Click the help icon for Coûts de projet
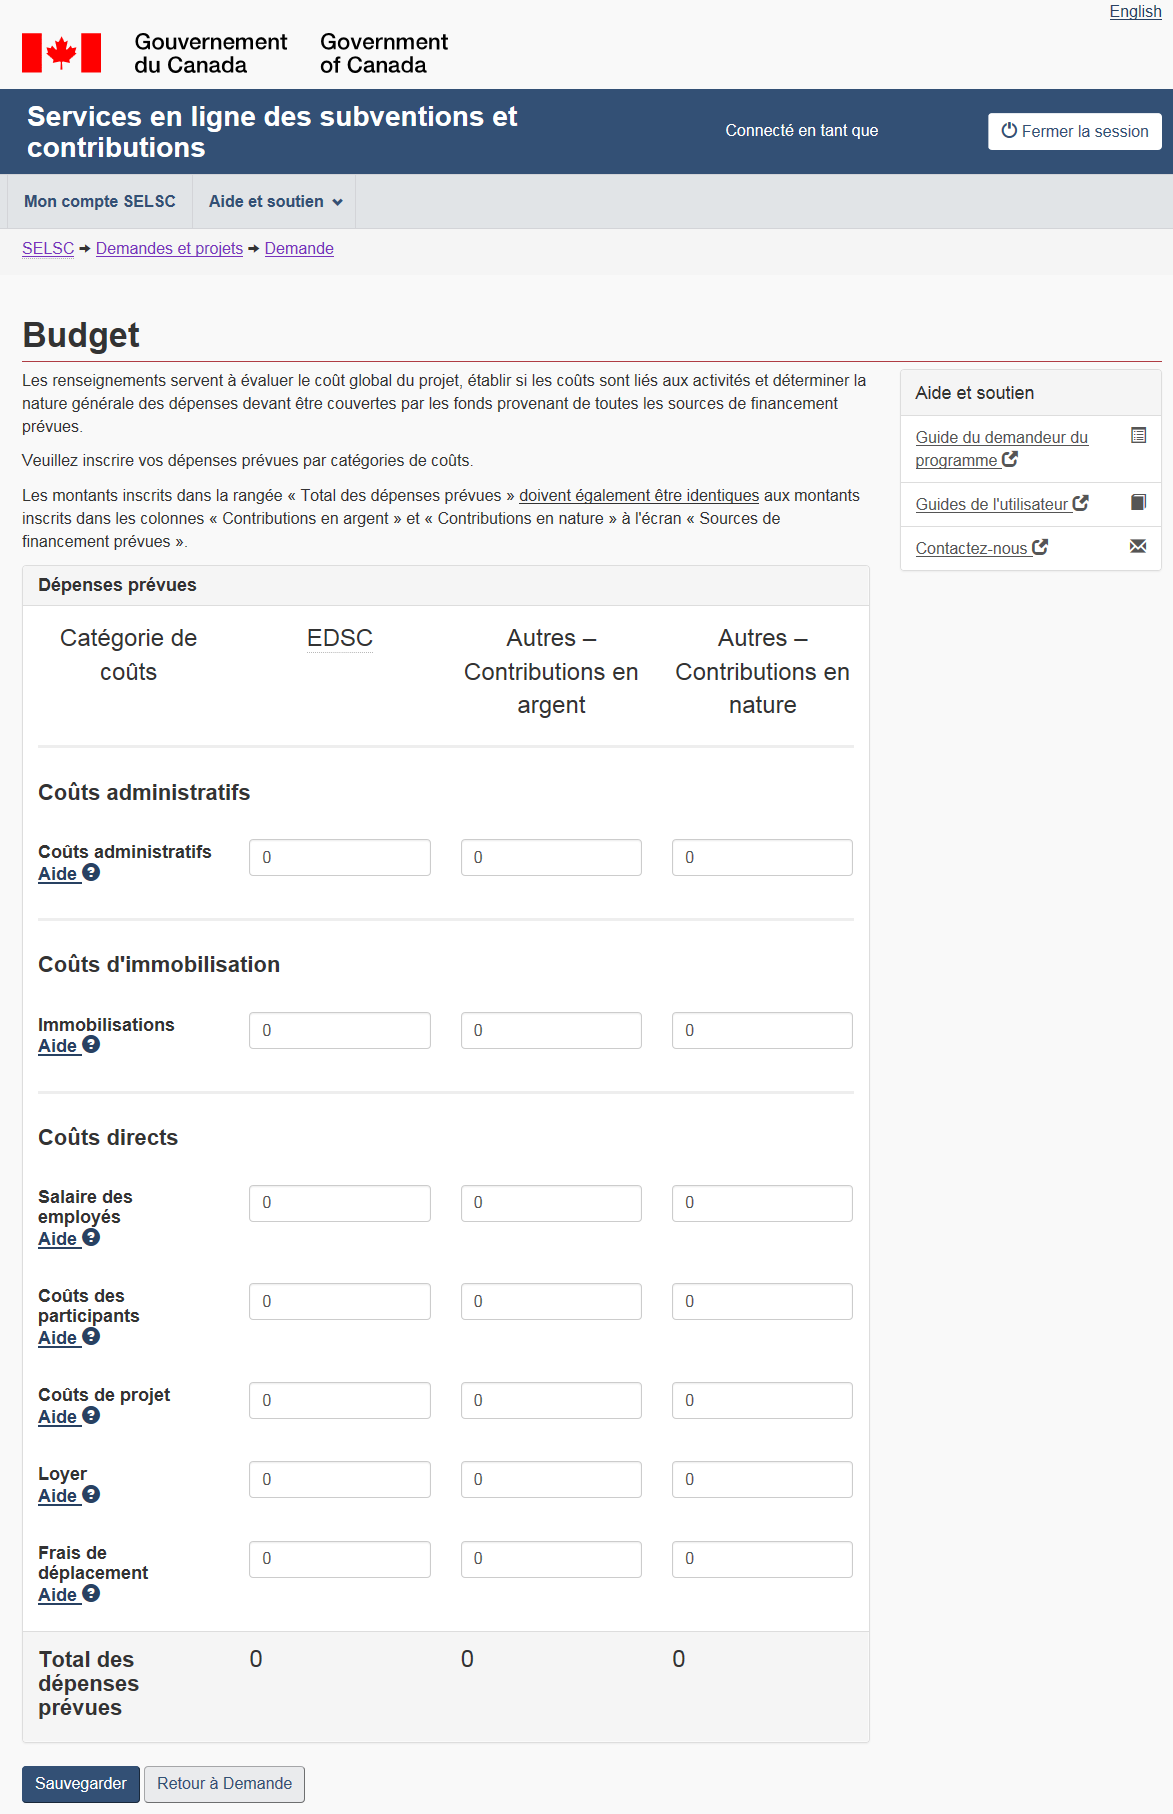Image resolution: width=1173 pixels, height=1814 pixels. (91, 1416)
